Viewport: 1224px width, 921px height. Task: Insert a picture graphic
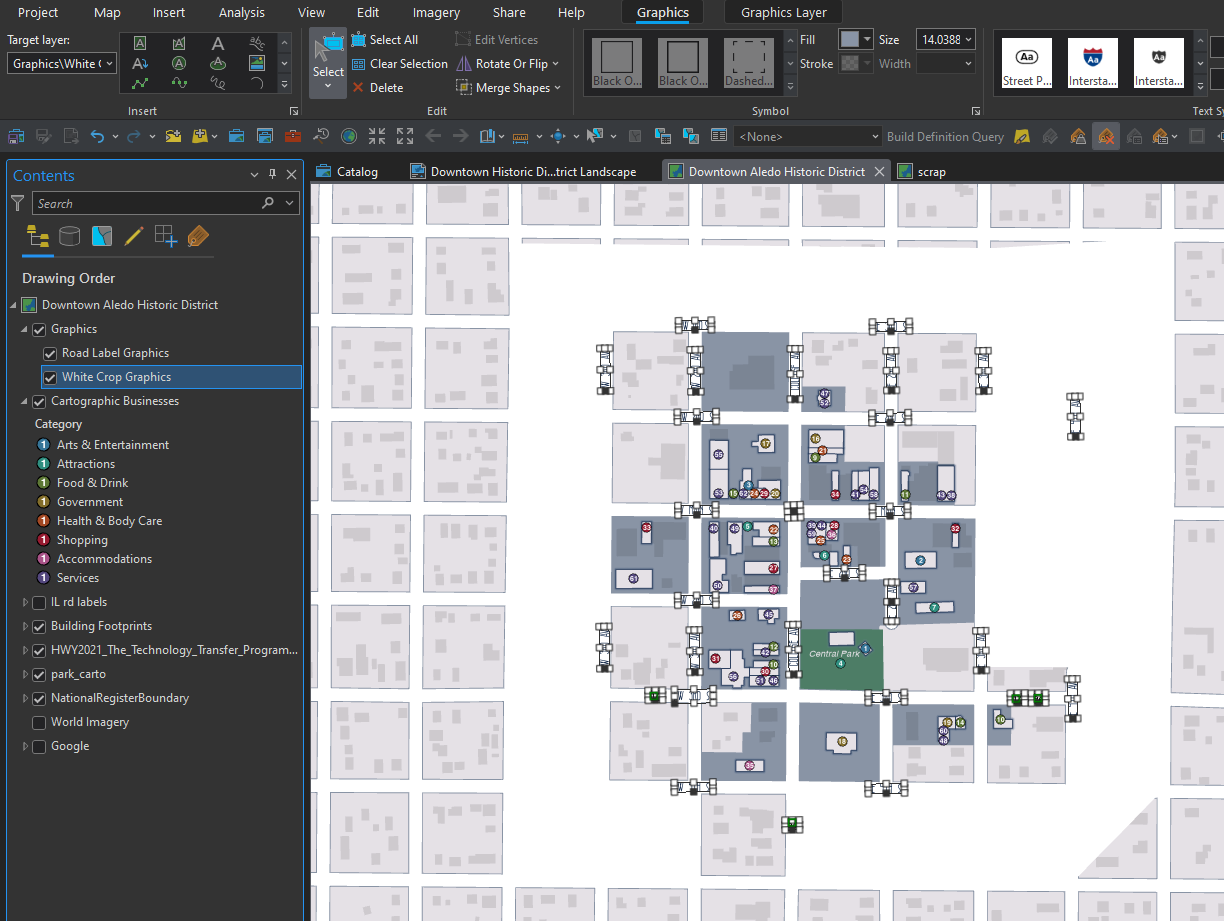tap(257, 62)
